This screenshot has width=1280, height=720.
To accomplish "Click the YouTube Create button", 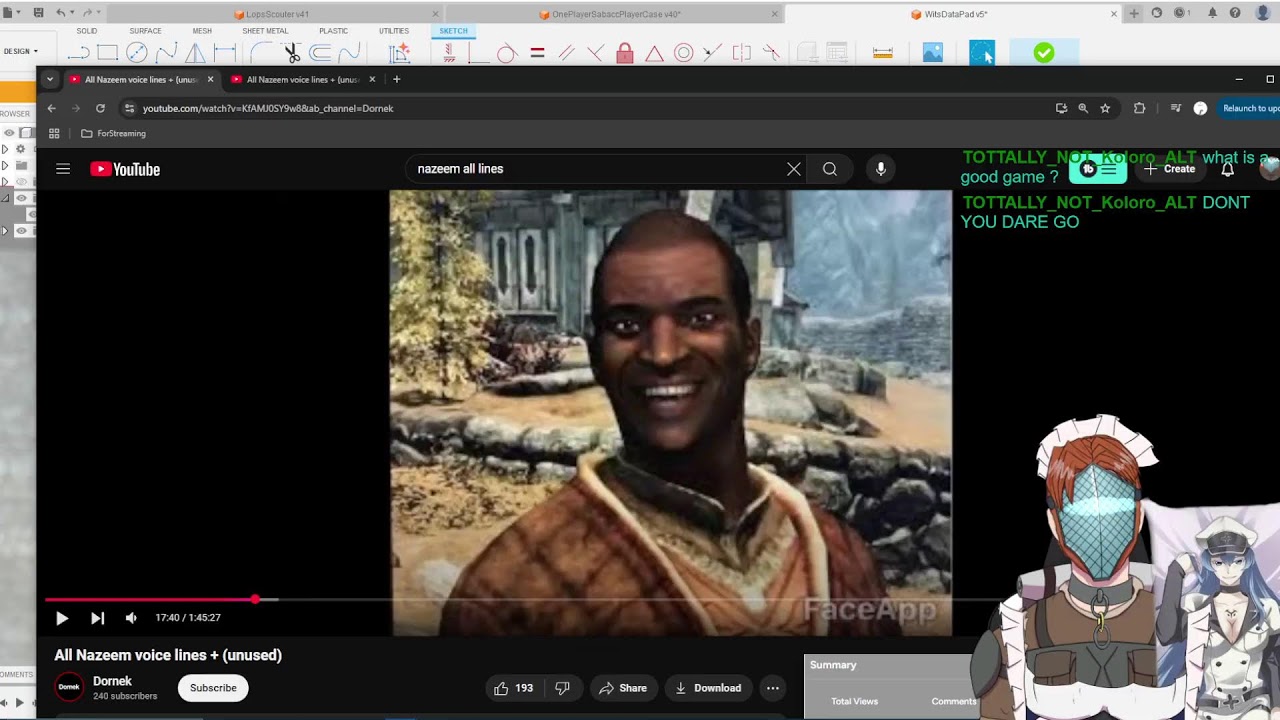I will pos(1169,169).
